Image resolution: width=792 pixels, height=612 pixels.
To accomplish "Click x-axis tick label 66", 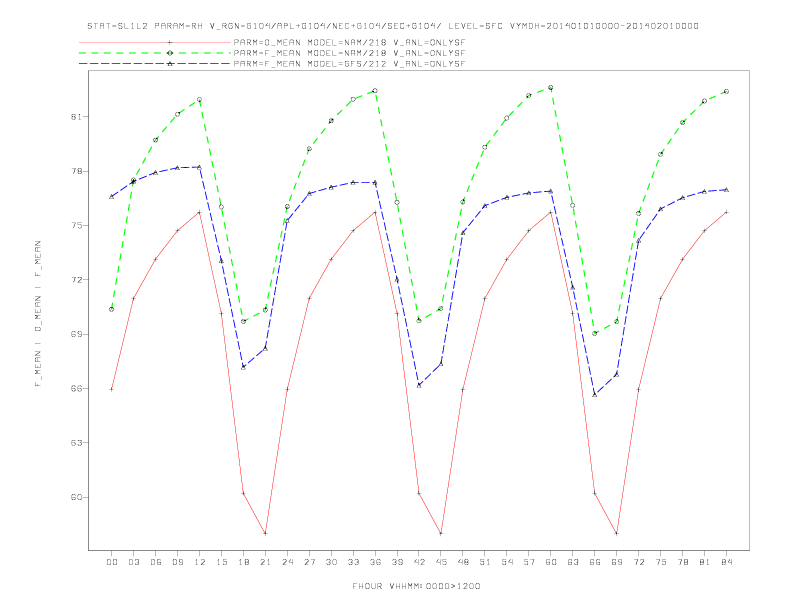I will click(595, 562).
